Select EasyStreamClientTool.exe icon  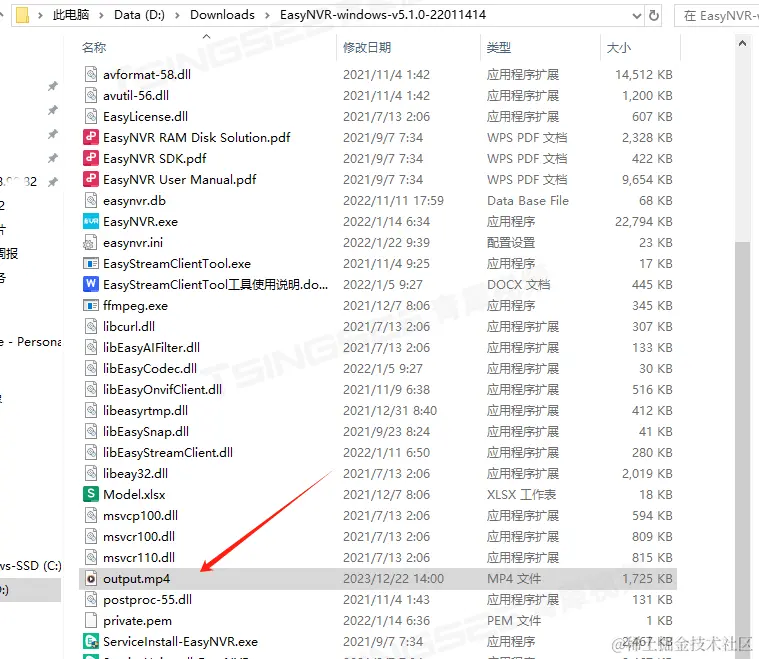pos(91,264)
